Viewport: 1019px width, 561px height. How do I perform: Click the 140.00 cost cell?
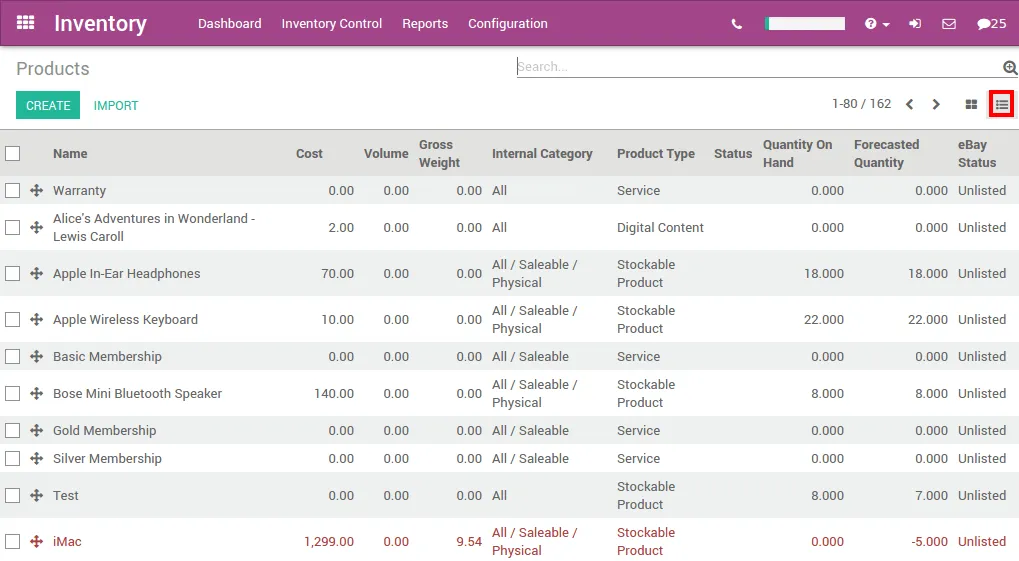pyautogui.click(x=334, y=394)
